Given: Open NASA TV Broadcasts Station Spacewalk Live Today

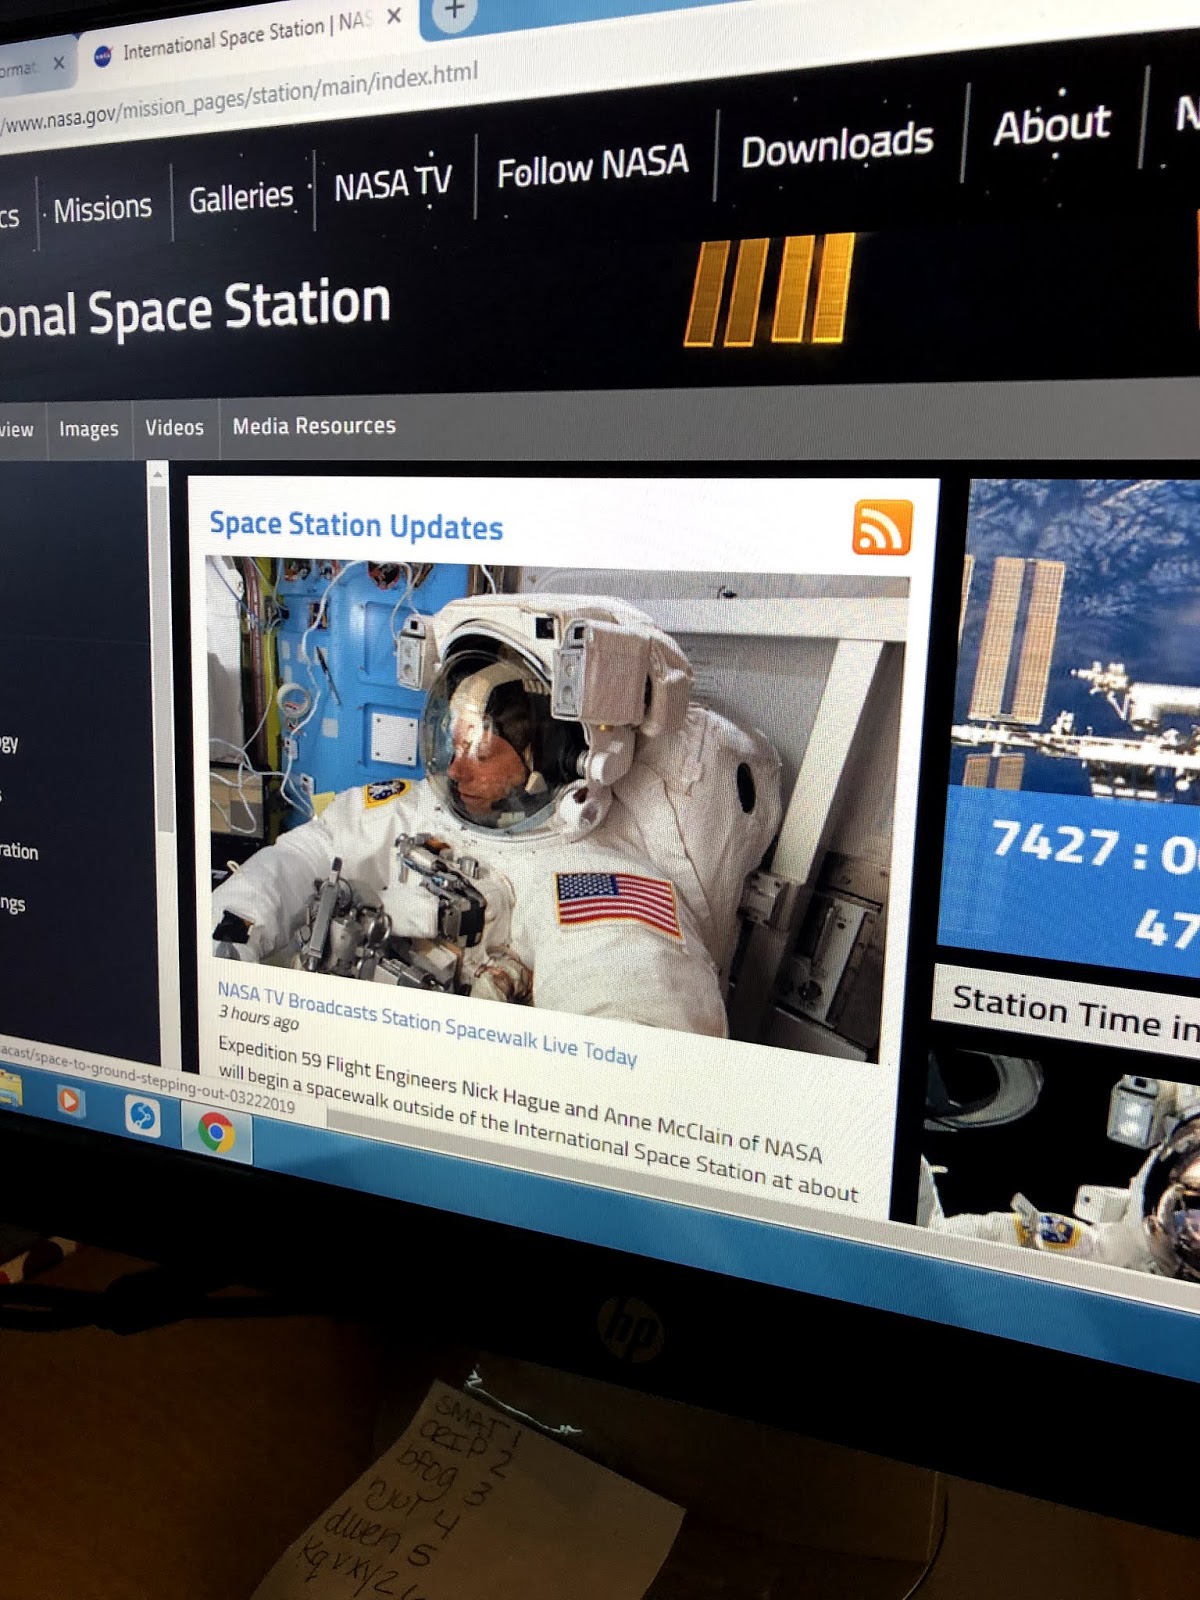Looking at the screenshot, I should pyautogui.click(x=427, y=1022).
